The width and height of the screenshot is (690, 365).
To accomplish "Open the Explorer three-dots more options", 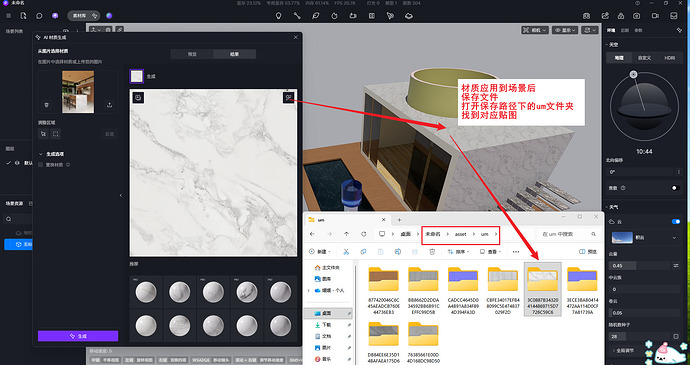I will click(x=516, y=252).
